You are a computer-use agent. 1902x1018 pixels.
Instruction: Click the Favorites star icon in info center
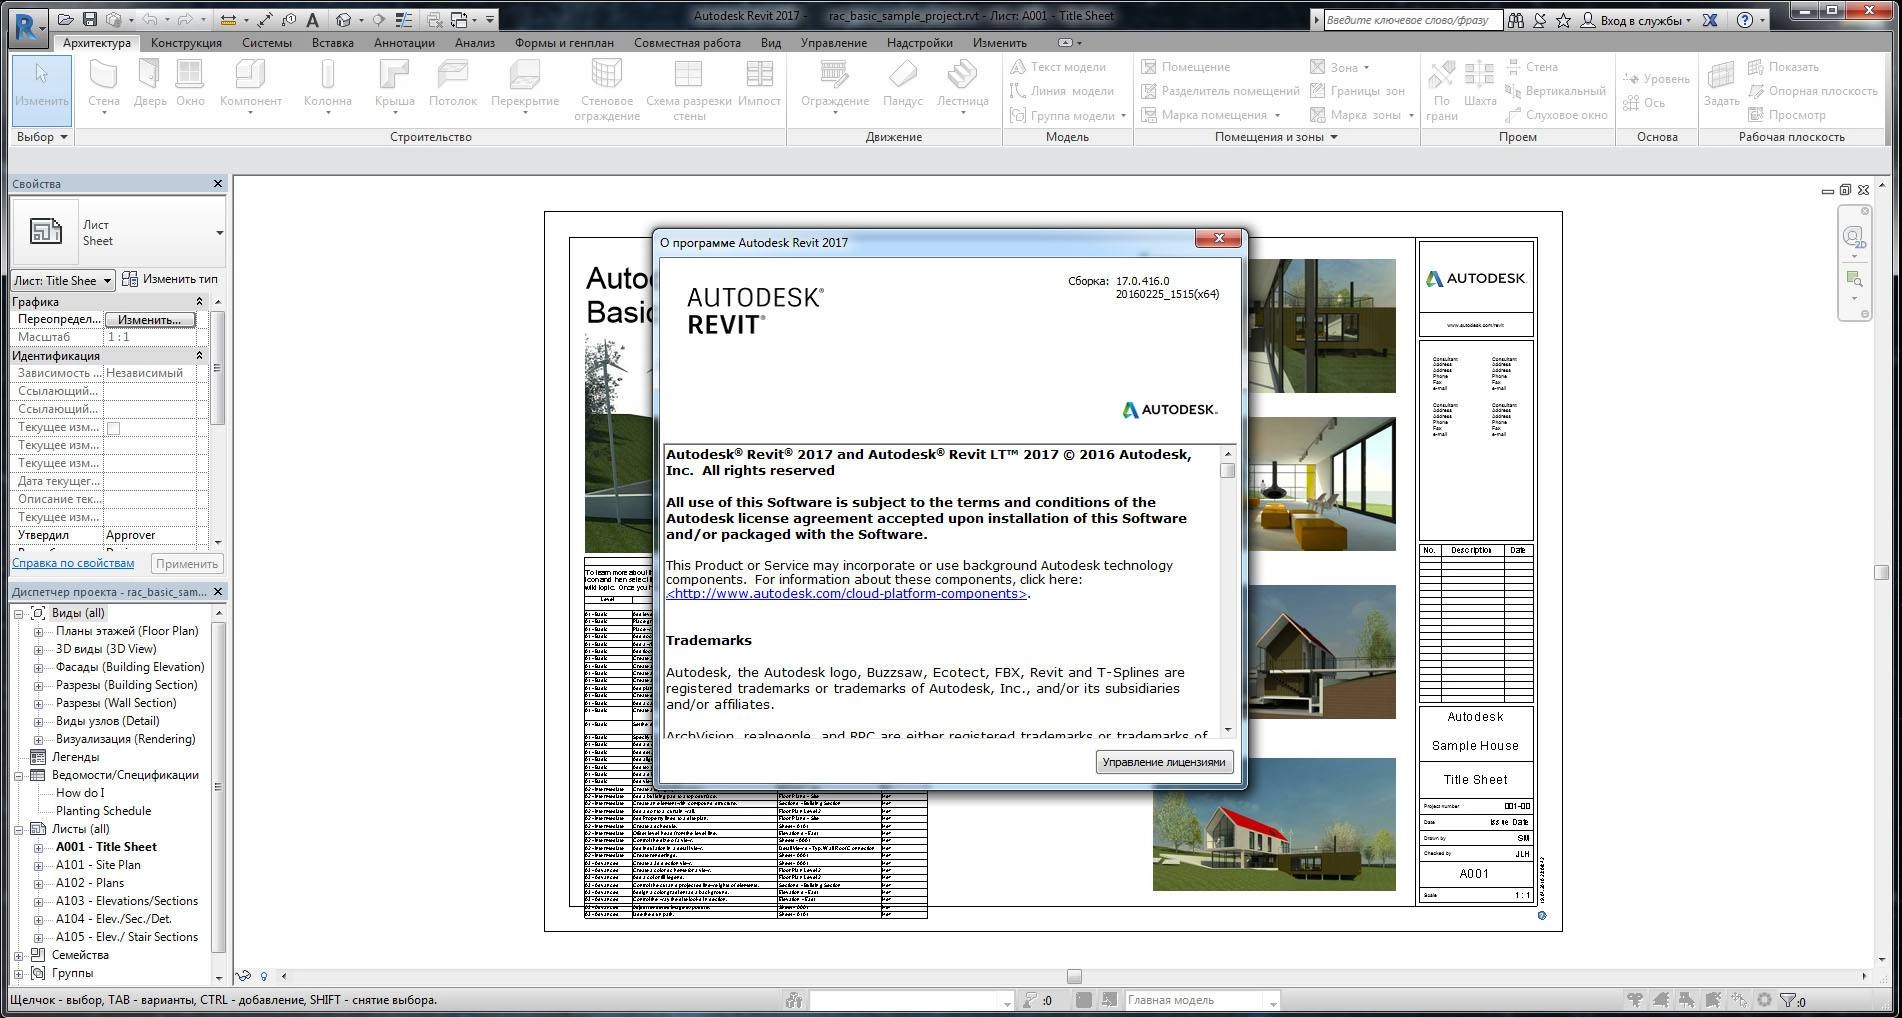pyautogui.click(x=1563, y=19)
